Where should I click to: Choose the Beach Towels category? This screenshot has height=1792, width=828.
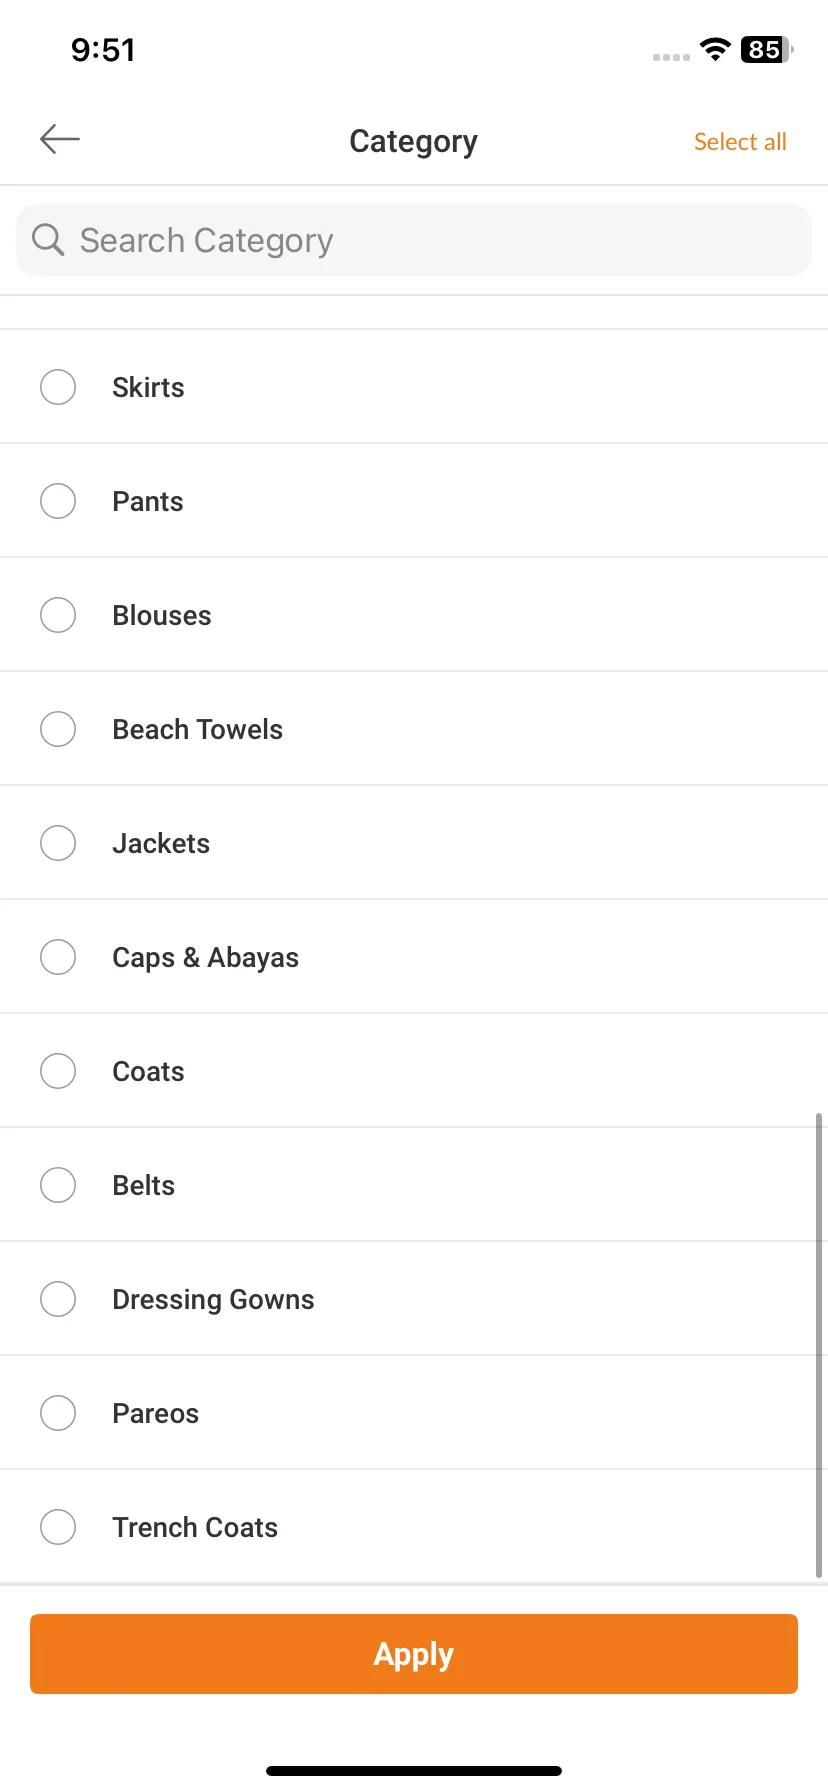point(414,729)
